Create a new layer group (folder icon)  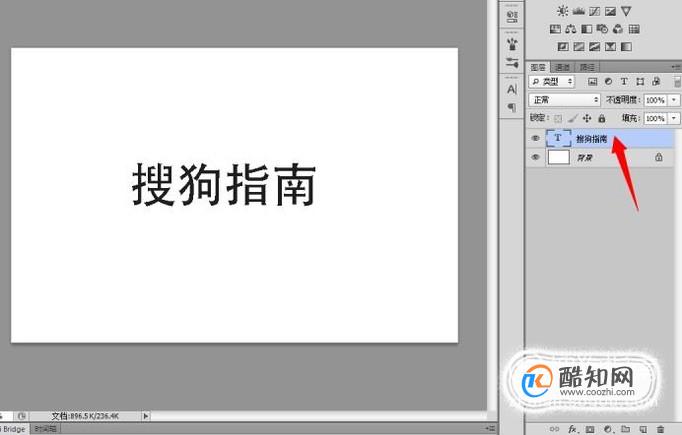(x=625, y=429)
